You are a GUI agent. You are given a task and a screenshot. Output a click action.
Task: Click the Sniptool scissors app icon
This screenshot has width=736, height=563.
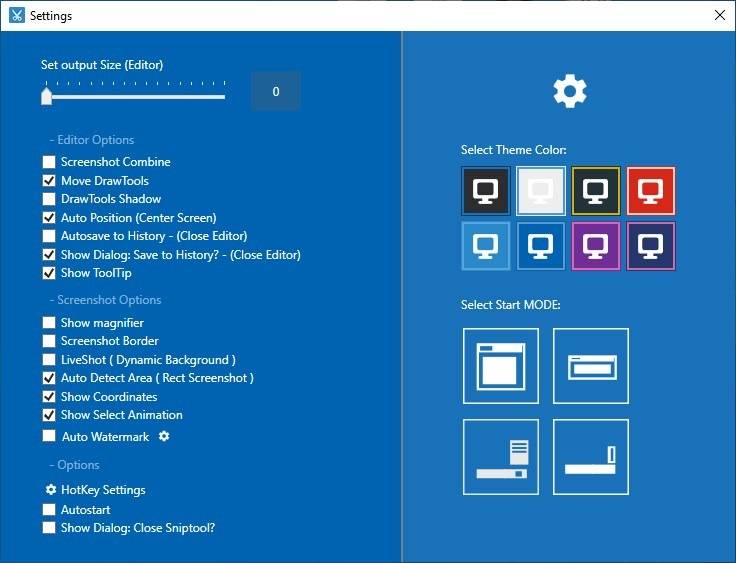tap(16, 15)
